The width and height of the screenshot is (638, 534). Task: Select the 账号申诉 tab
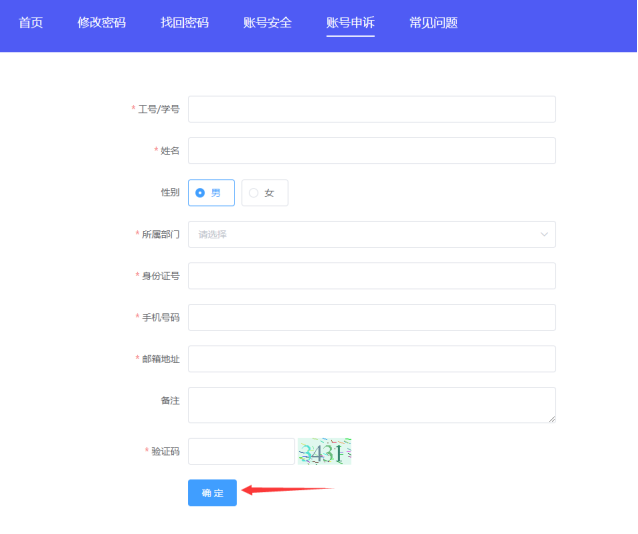point(350,22)
